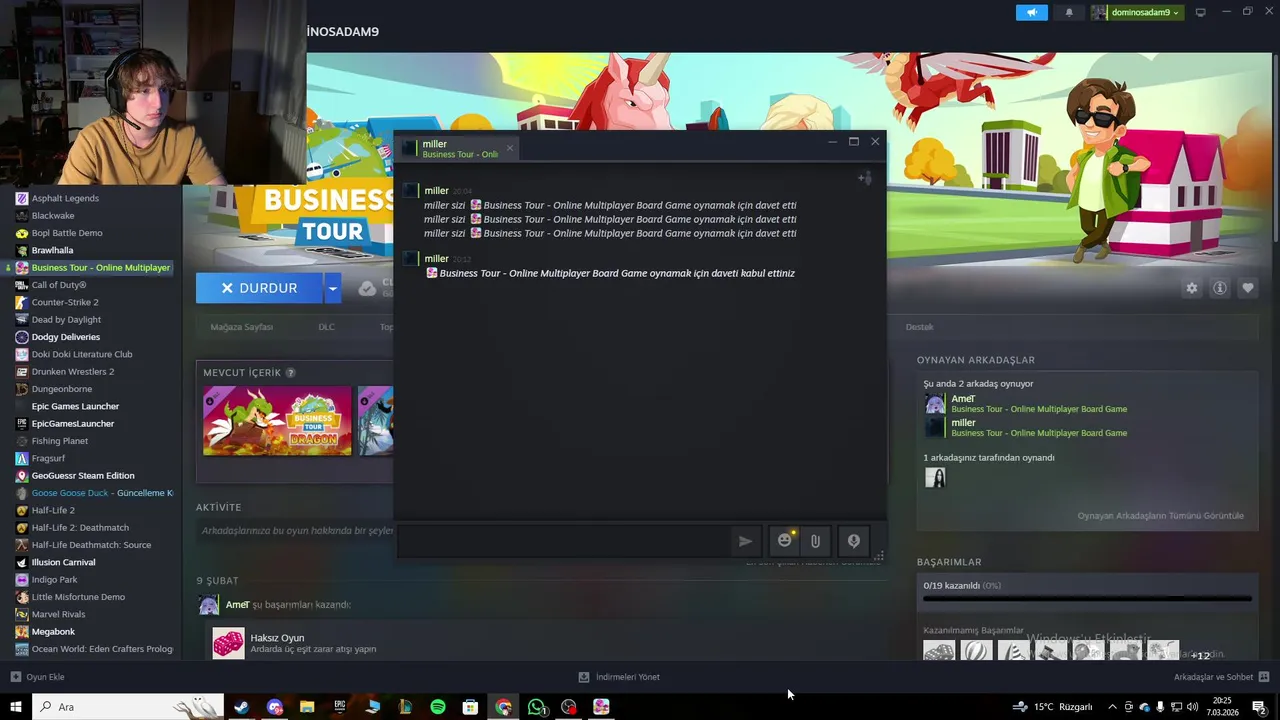Click the activity comment input field
Viewport: 1280px width, 720px height.
coord(297,531)
